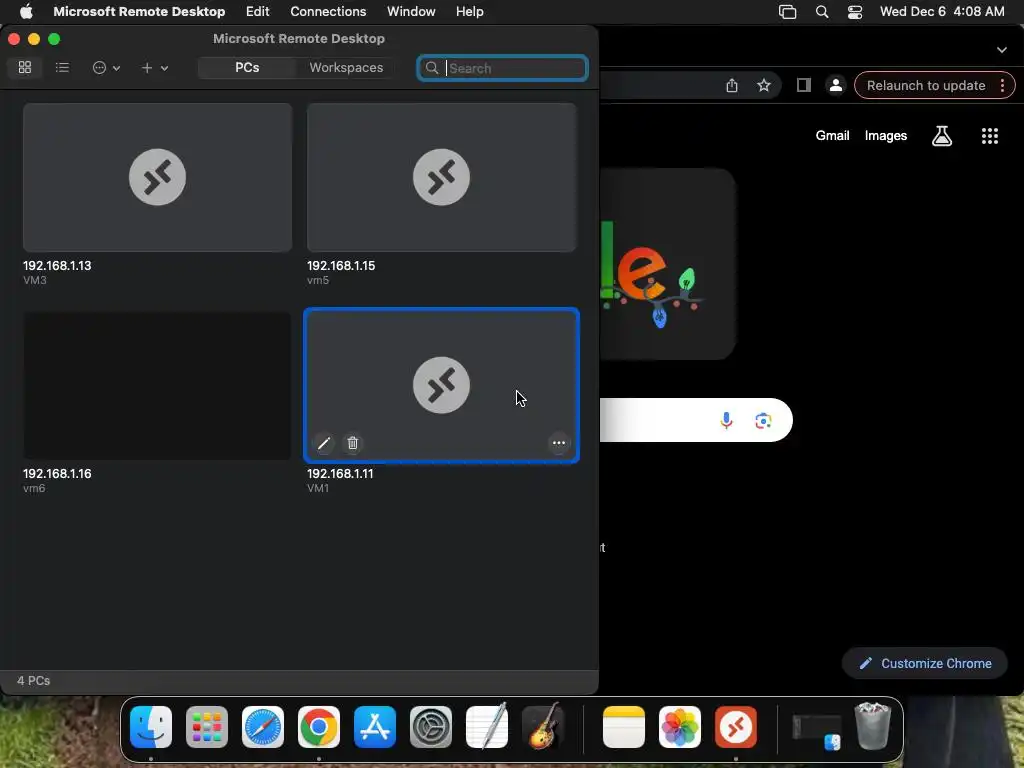1024x768 pixels.
Task: Open Chrome profile avatar icon
Action: click(x=835, y=86)
